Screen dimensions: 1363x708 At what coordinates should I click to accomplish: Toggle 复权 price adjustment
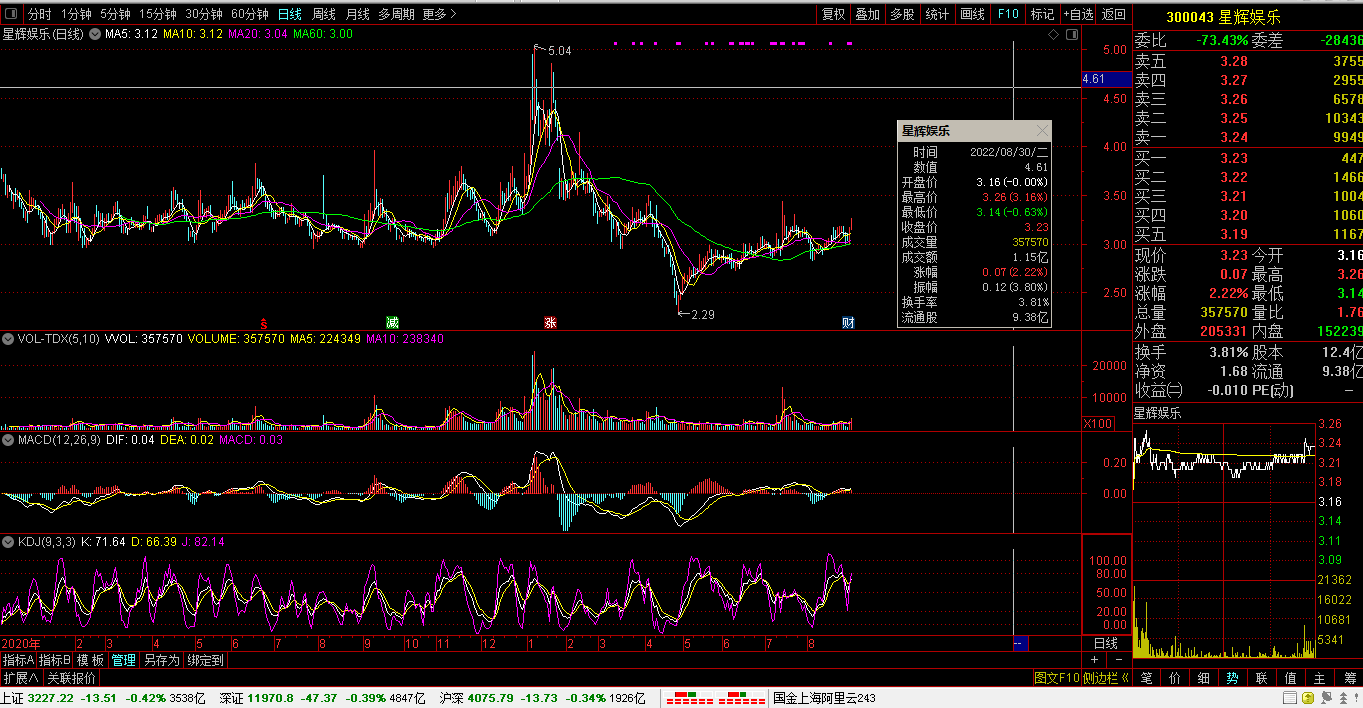pyautogui.click(x=833, y=14)
